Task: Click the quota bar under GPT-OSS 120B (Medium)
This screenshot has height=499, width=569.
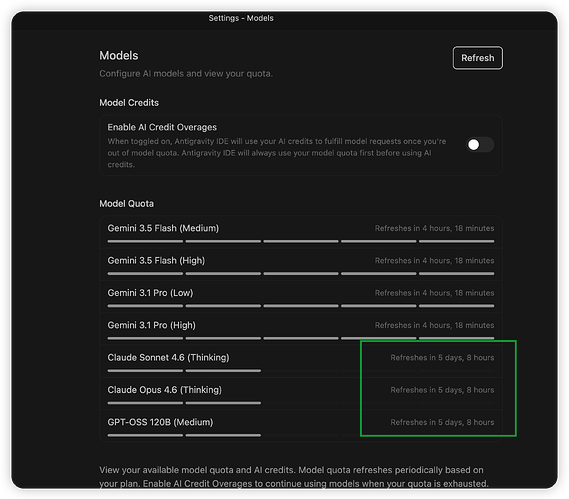Action: pyautogui.click(x=301, y=435)
